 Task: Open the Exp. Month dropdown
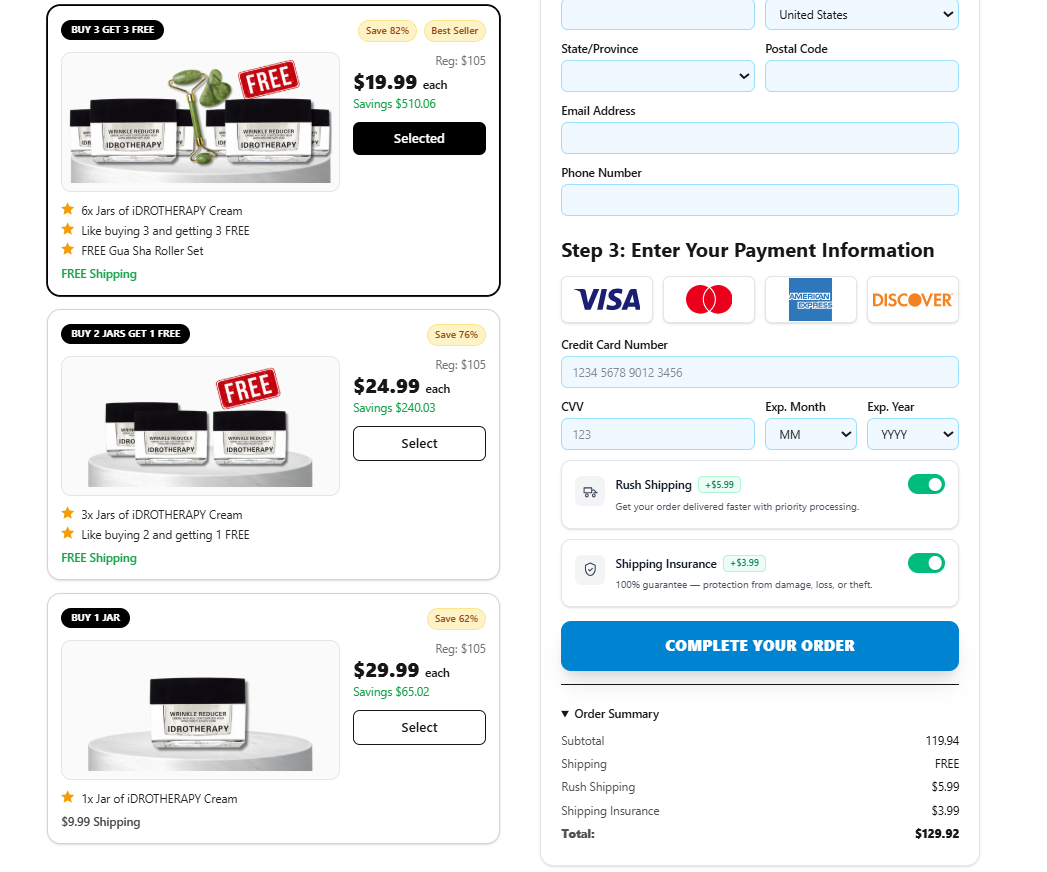[810, 434]
